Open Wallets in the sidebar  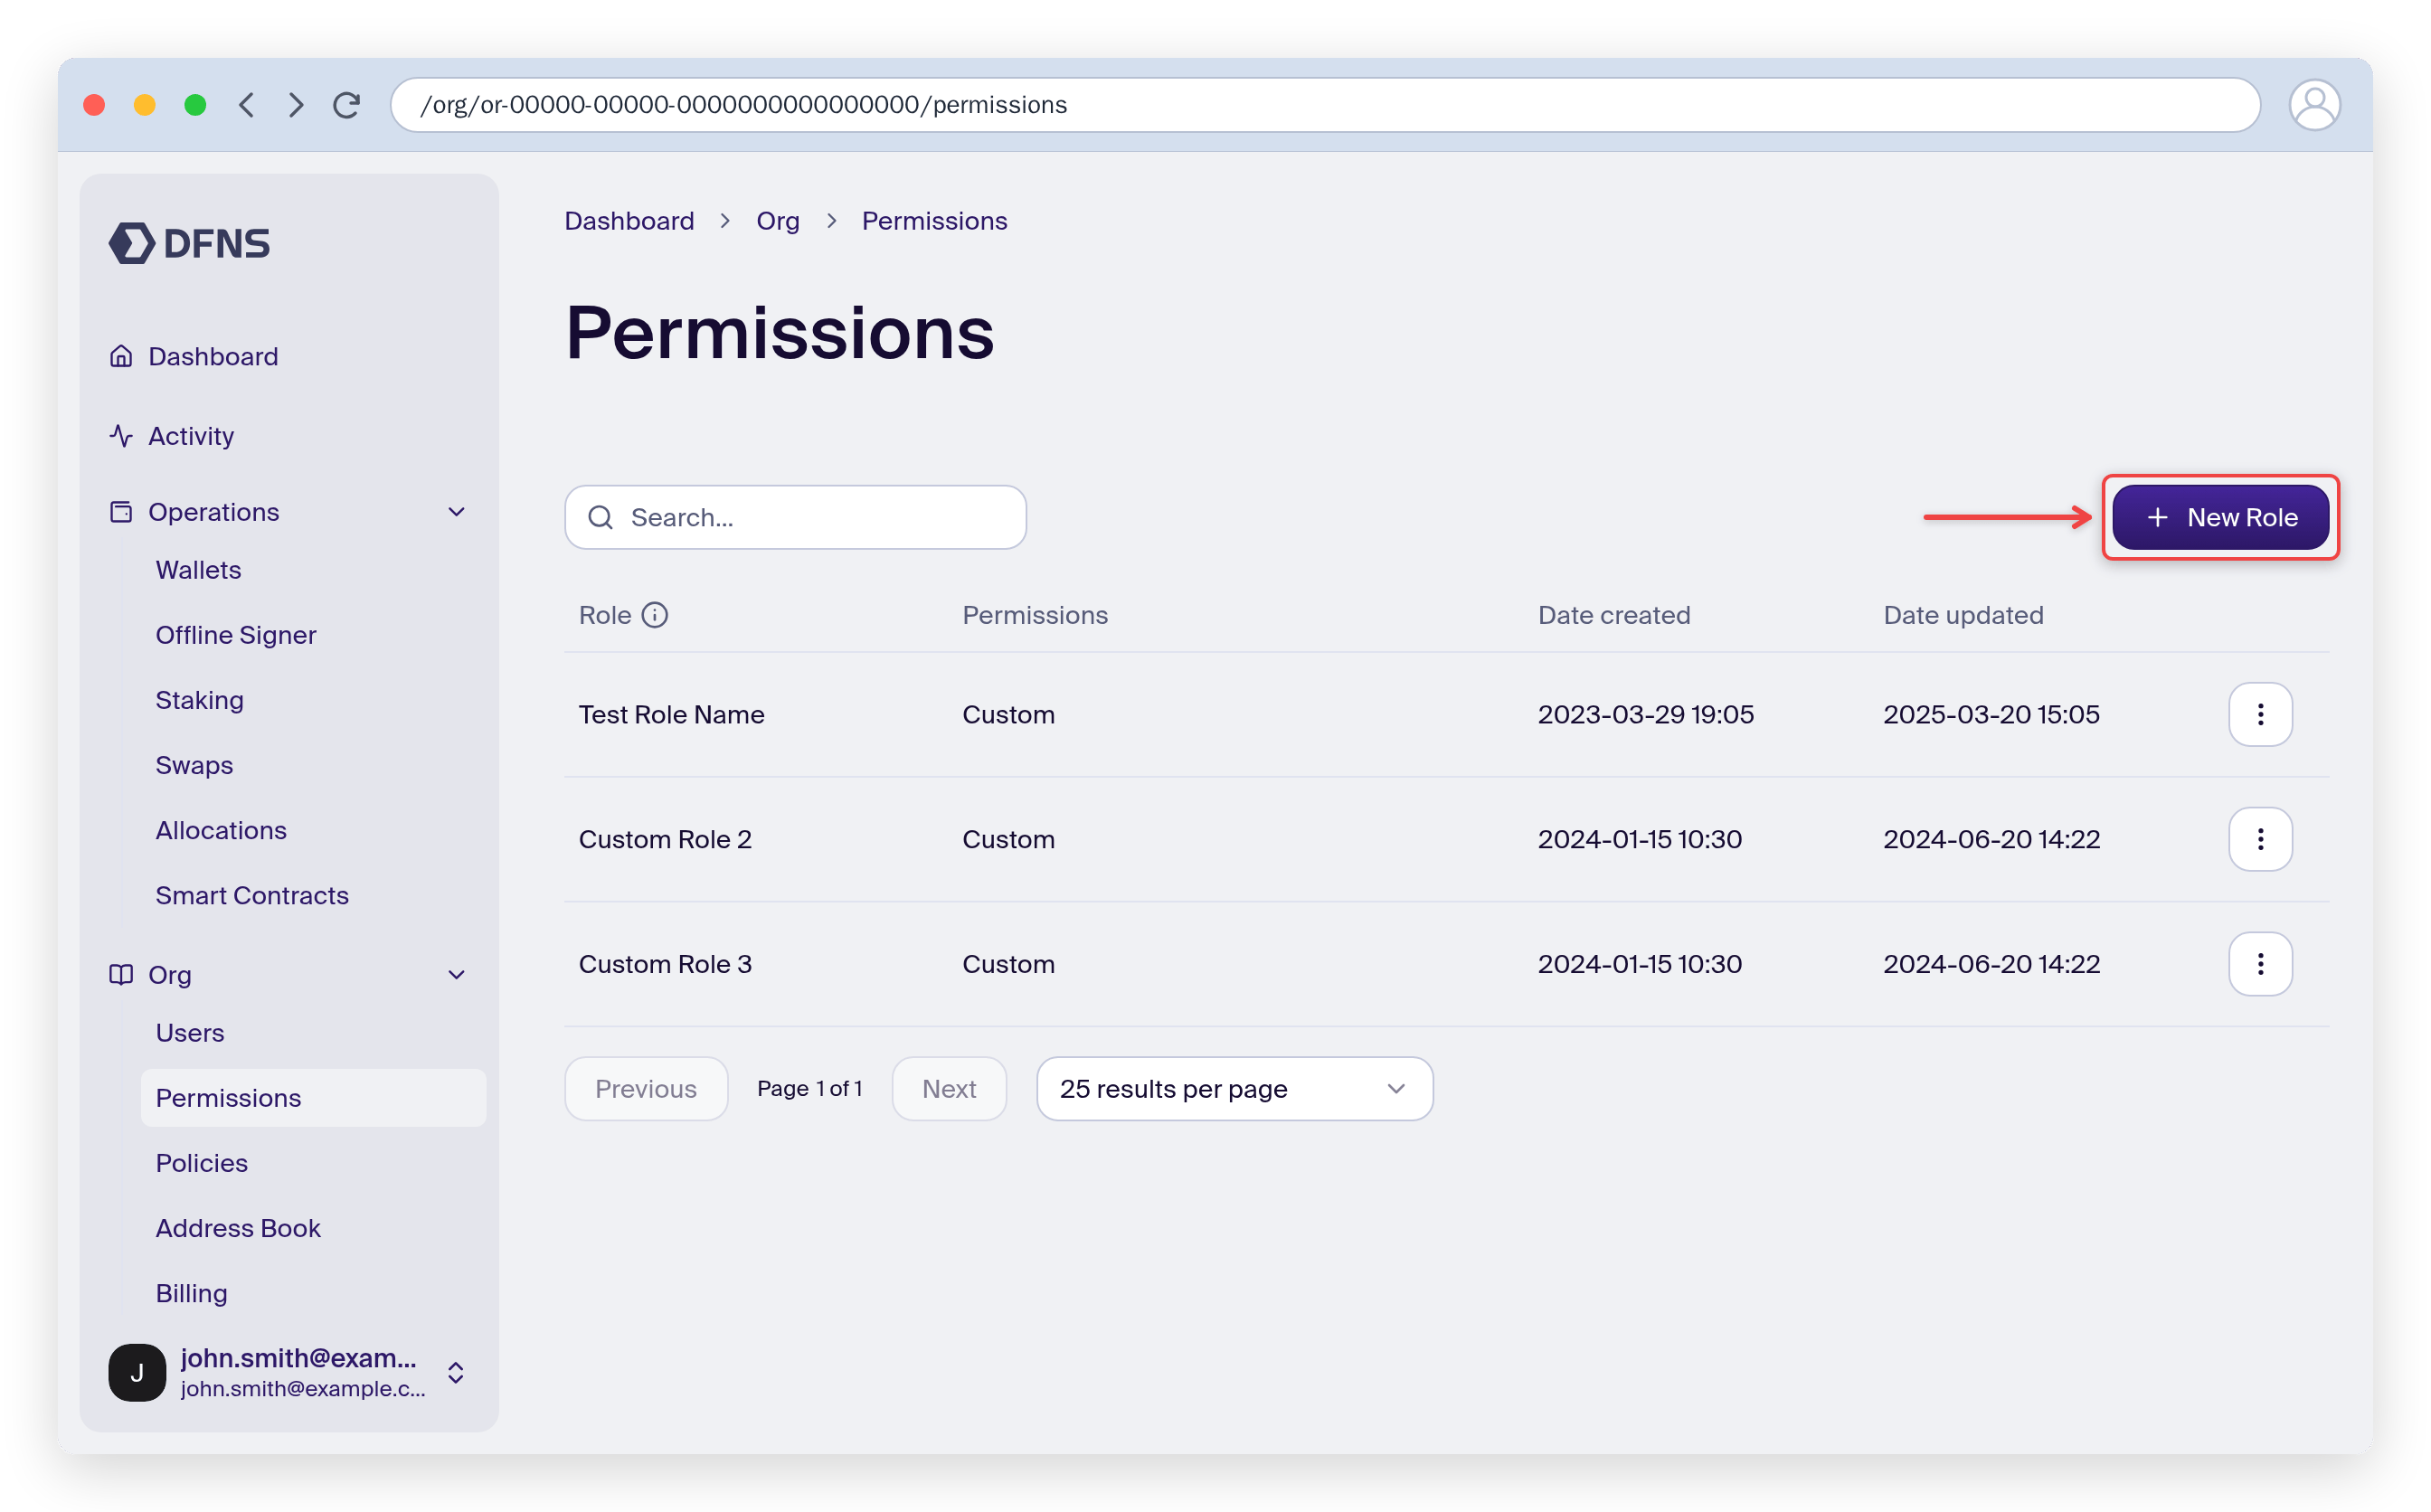pyautogui.click(x=198, y=570)
